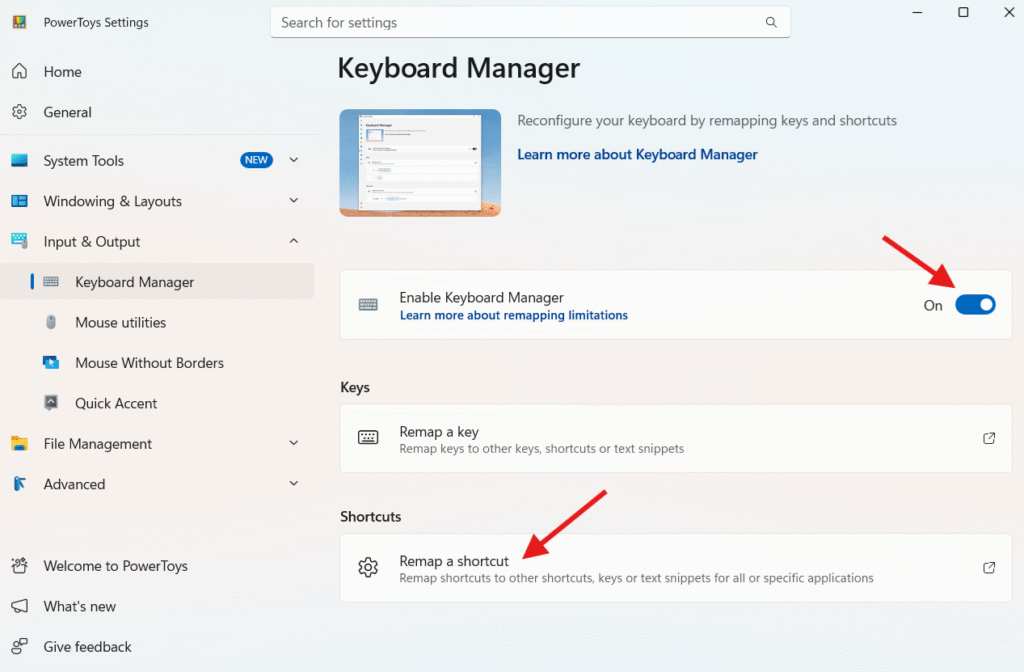Click the Home icon in sidebar

[19, 72]
